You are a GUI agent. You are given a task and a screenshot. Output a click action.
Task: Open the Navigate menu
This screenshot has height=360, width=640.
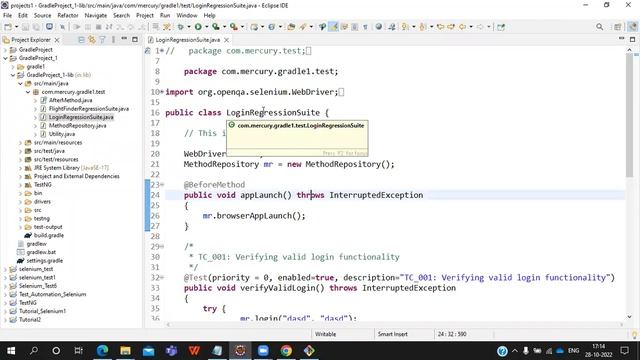[x=96, y=16]
